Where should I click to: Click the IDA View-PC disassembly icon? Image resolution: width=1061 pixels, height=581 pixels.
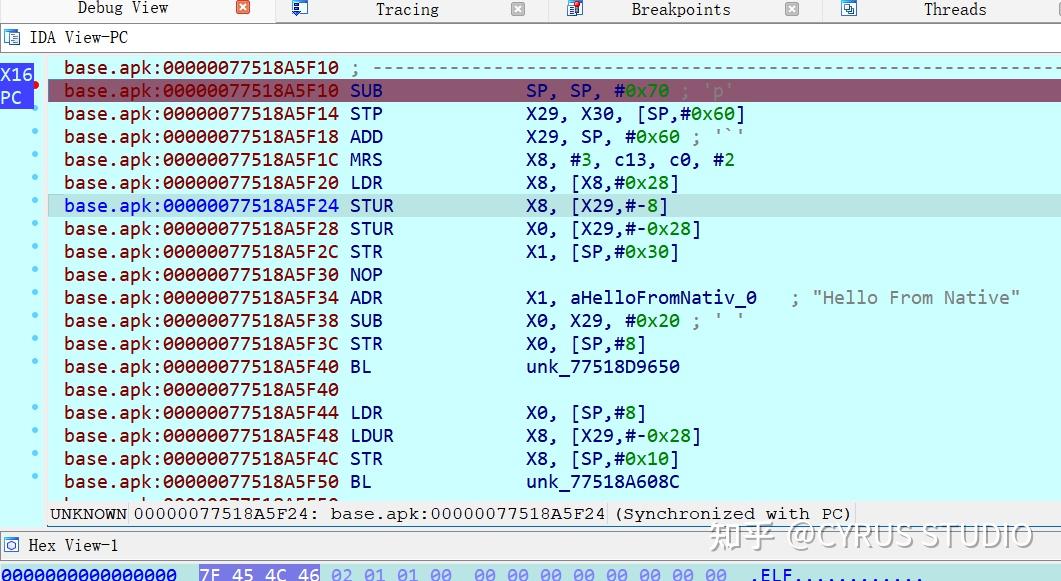(x=12, y=37)
